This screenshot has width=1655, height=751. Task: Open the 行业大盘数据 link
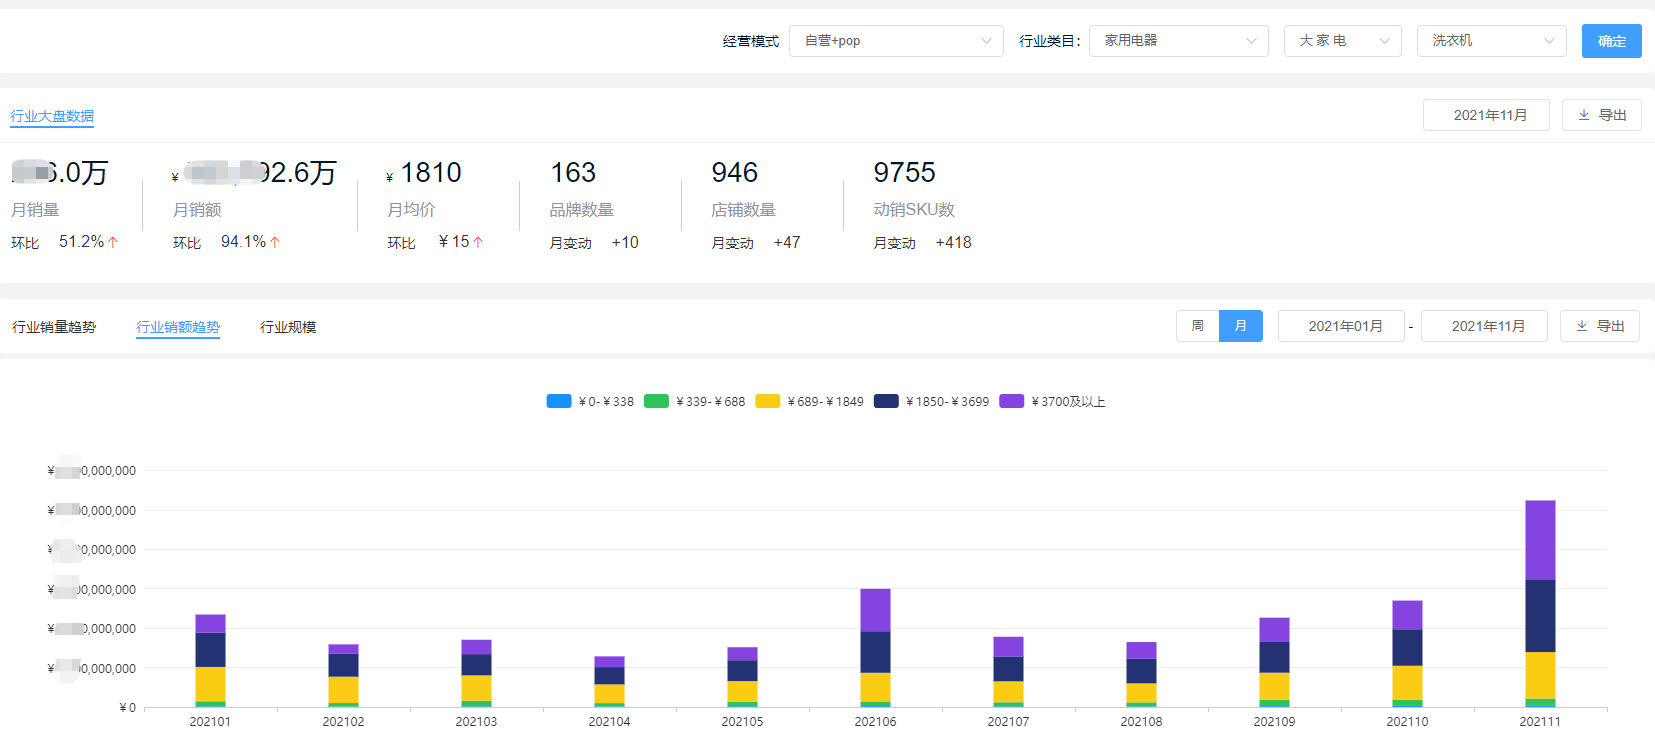[52, 116]
